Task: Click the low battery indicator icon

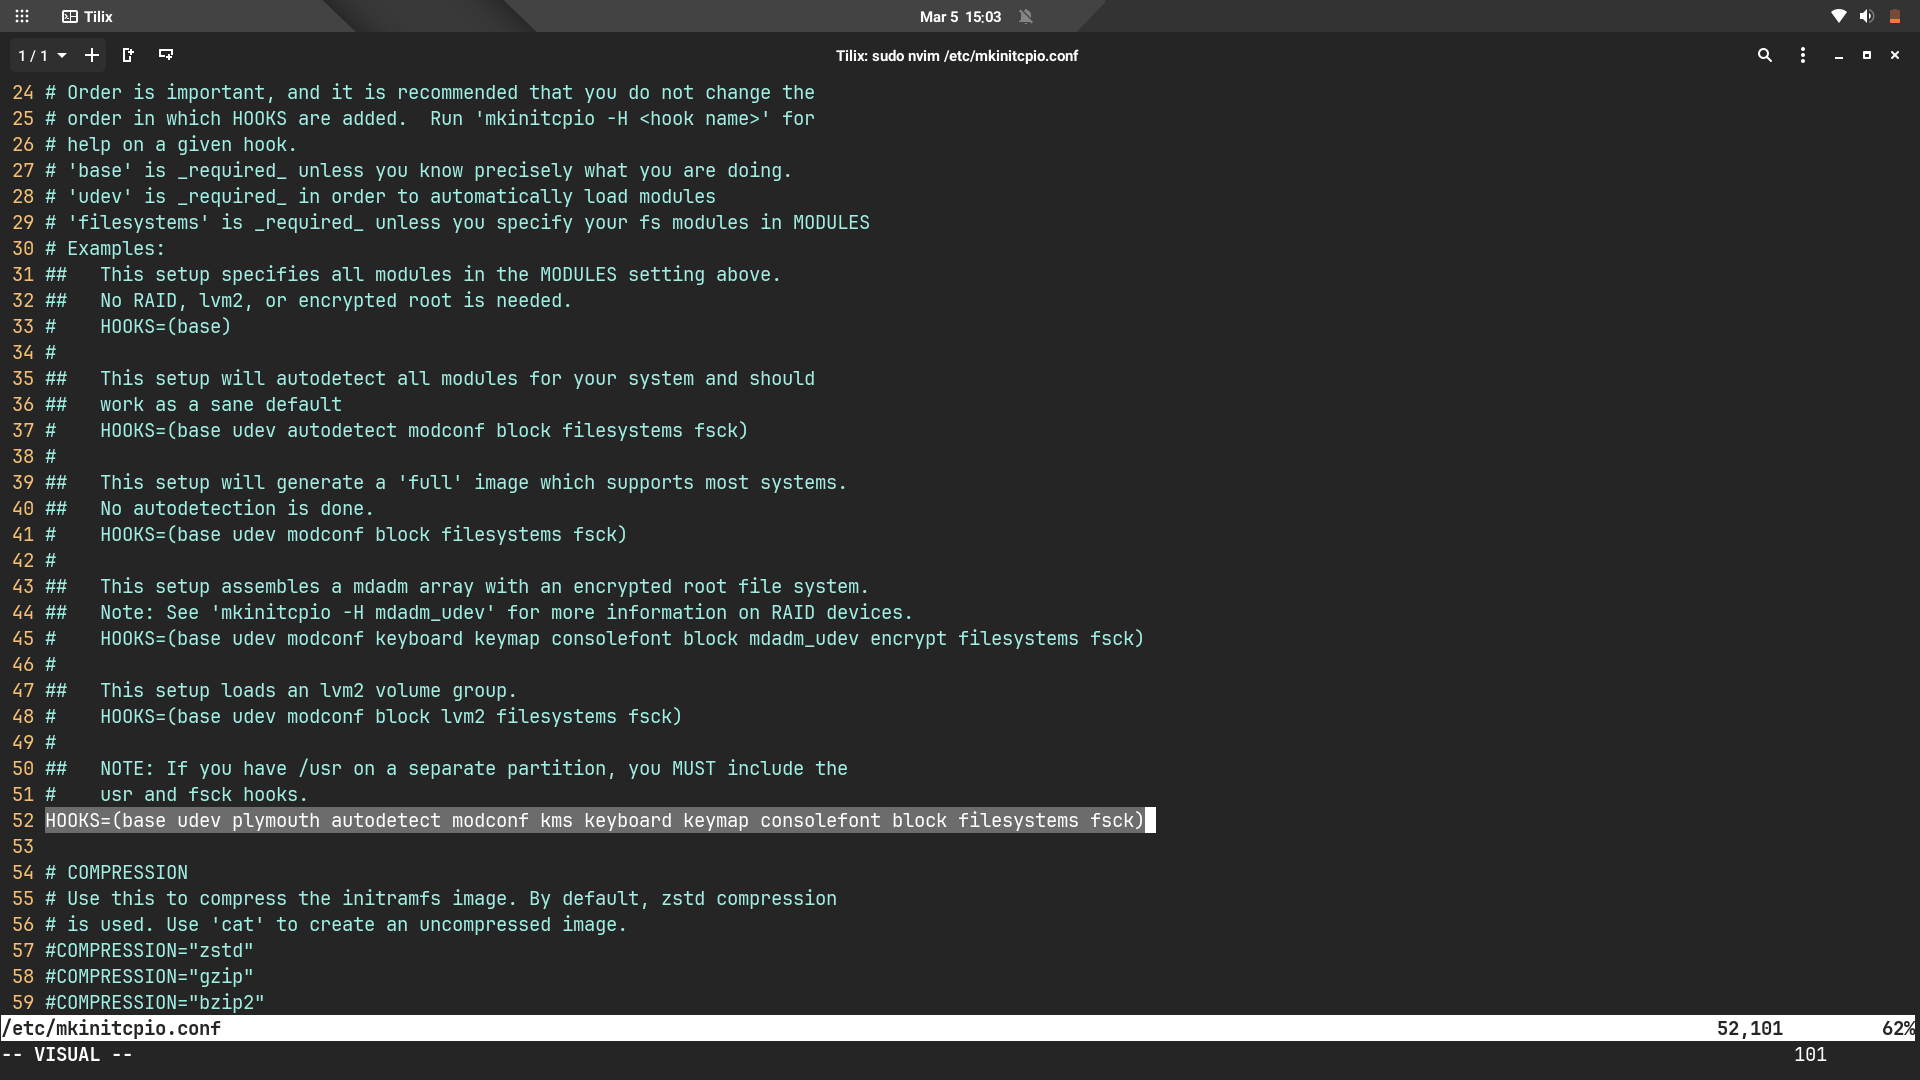Action: click(1894, 16)
